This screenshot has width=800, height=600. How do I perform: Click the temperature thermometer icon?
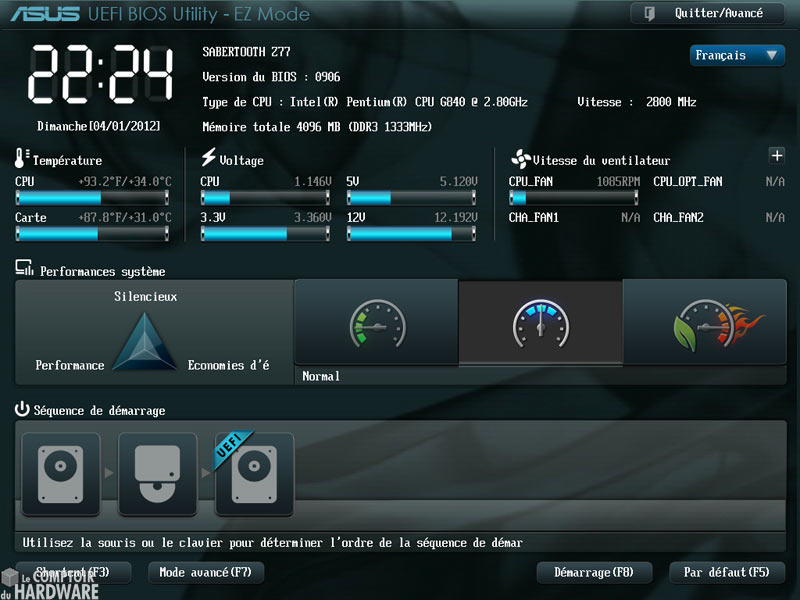tap(20, 158)
